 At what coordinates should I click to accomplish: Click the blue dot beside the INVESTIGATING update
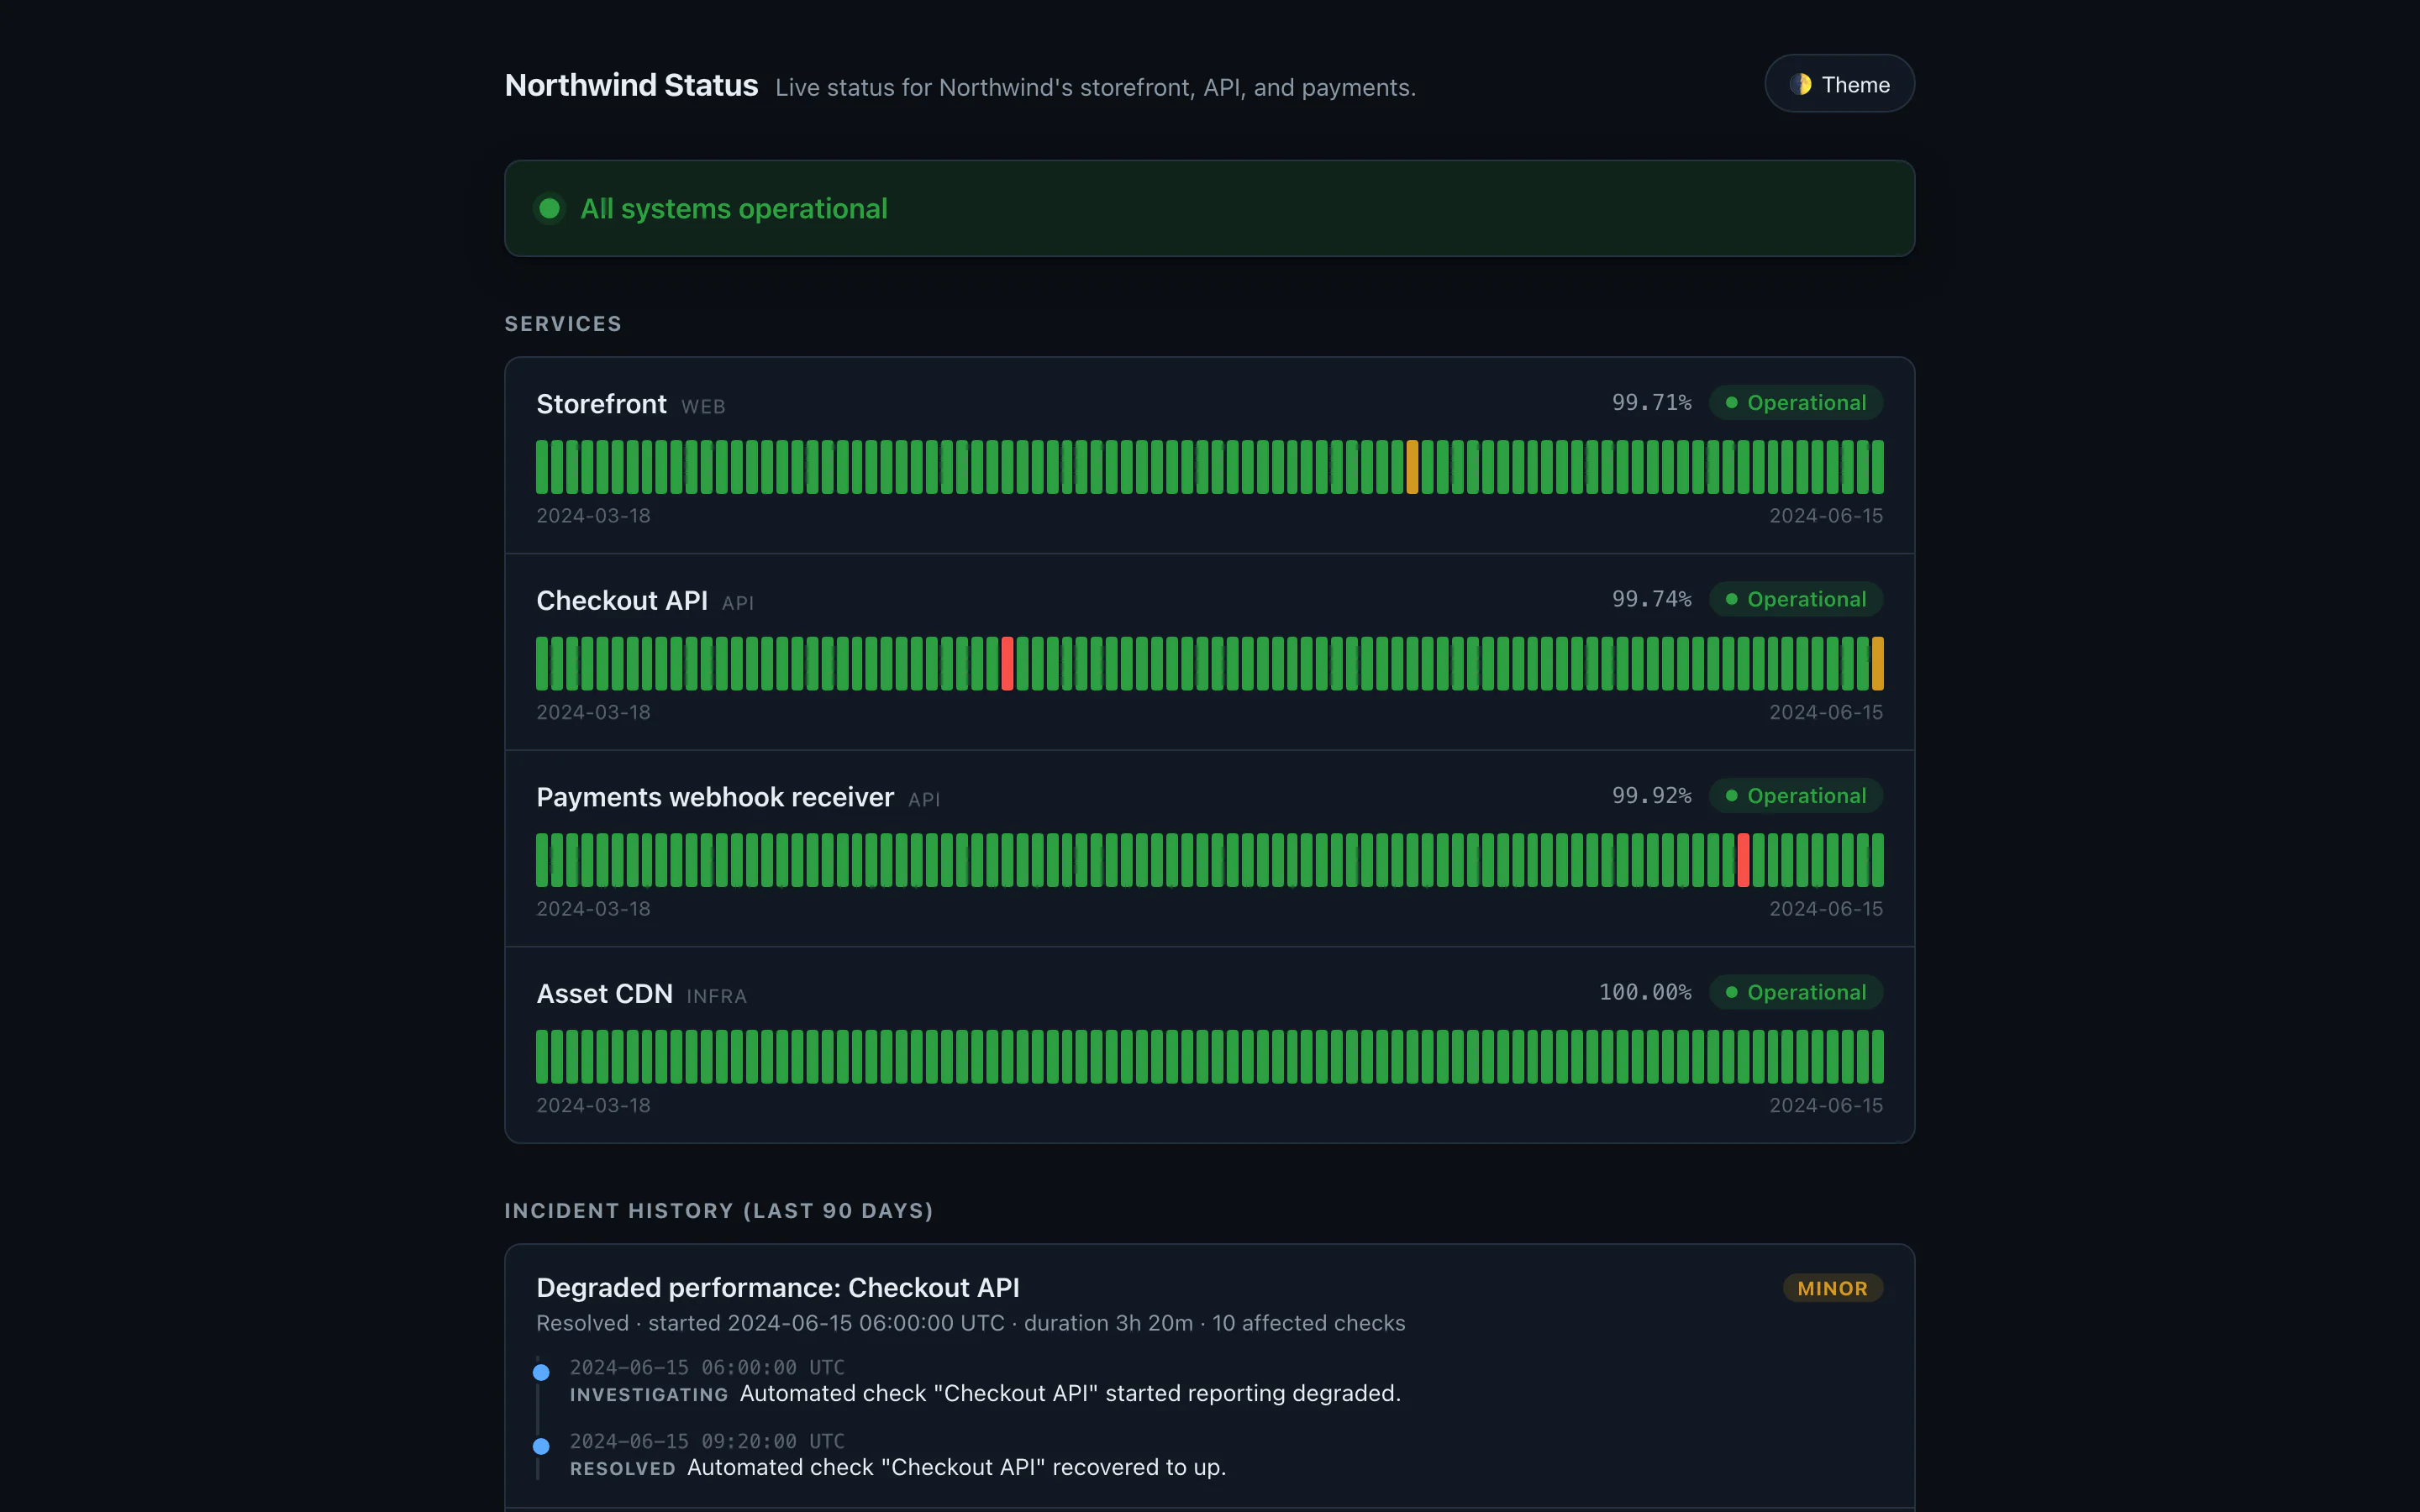coord(541,1373)
